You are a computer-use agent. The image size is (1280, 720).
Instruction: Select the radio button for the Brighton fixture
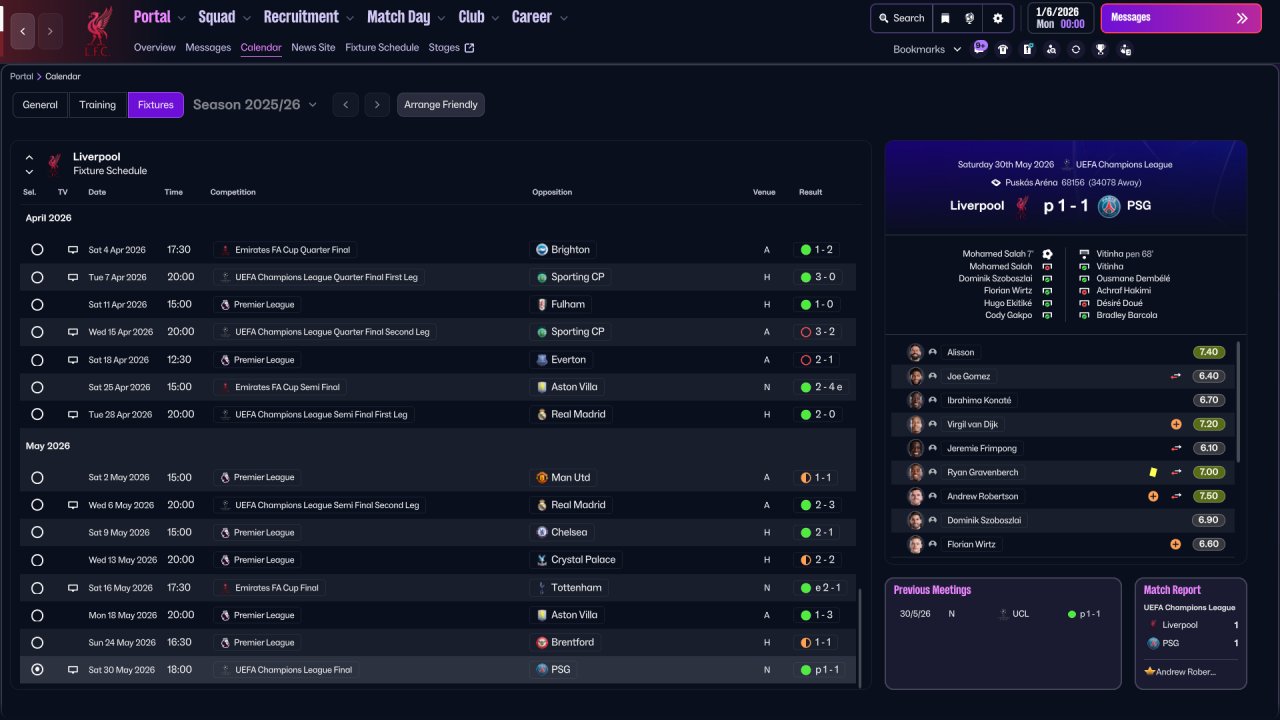(x=37, y=250)
